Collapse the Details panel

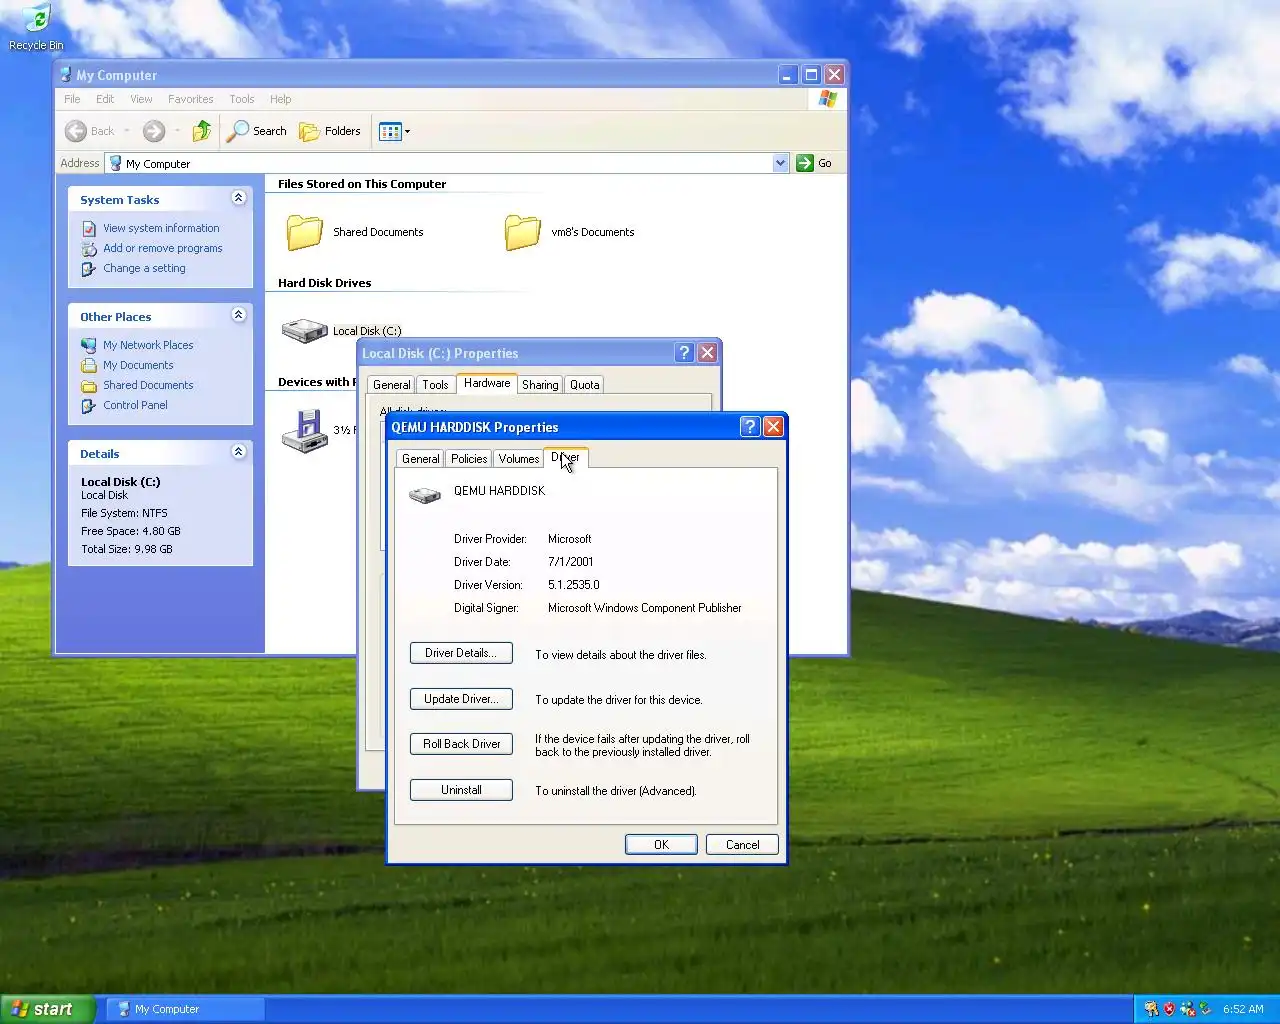pyautogui.click(x=238, y=452)
